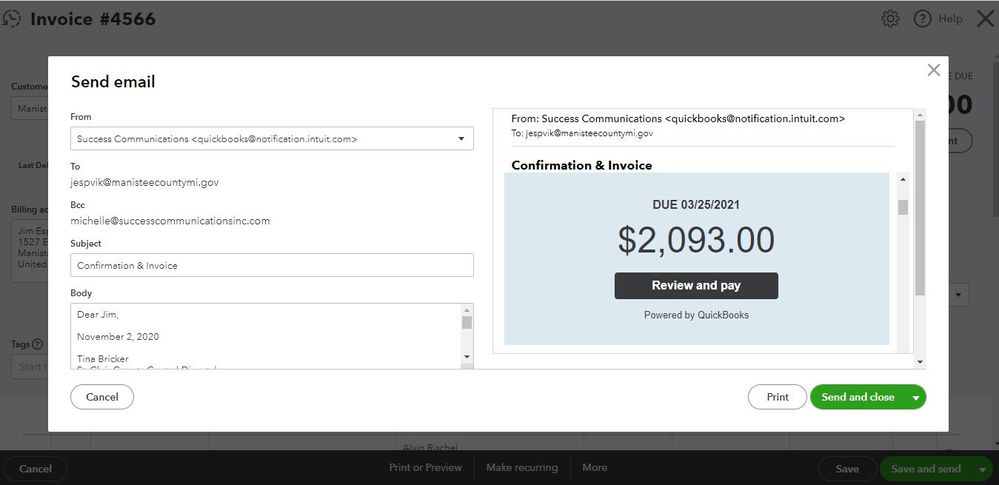Click Review and pay in preview
999x485 pixels.
(x=696, y=286)
